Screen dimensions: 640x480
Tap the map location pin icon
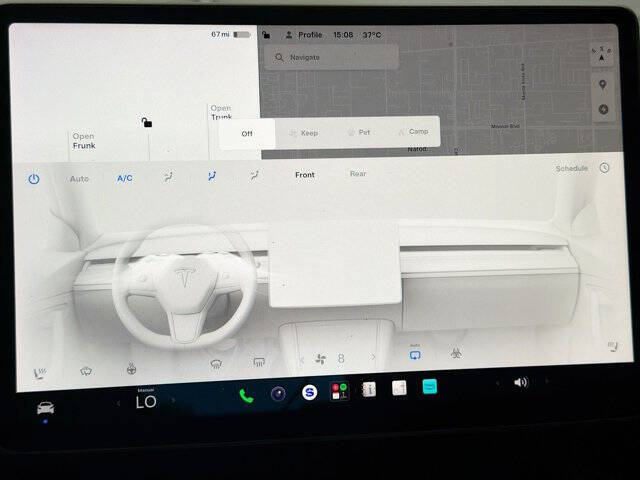602,85
